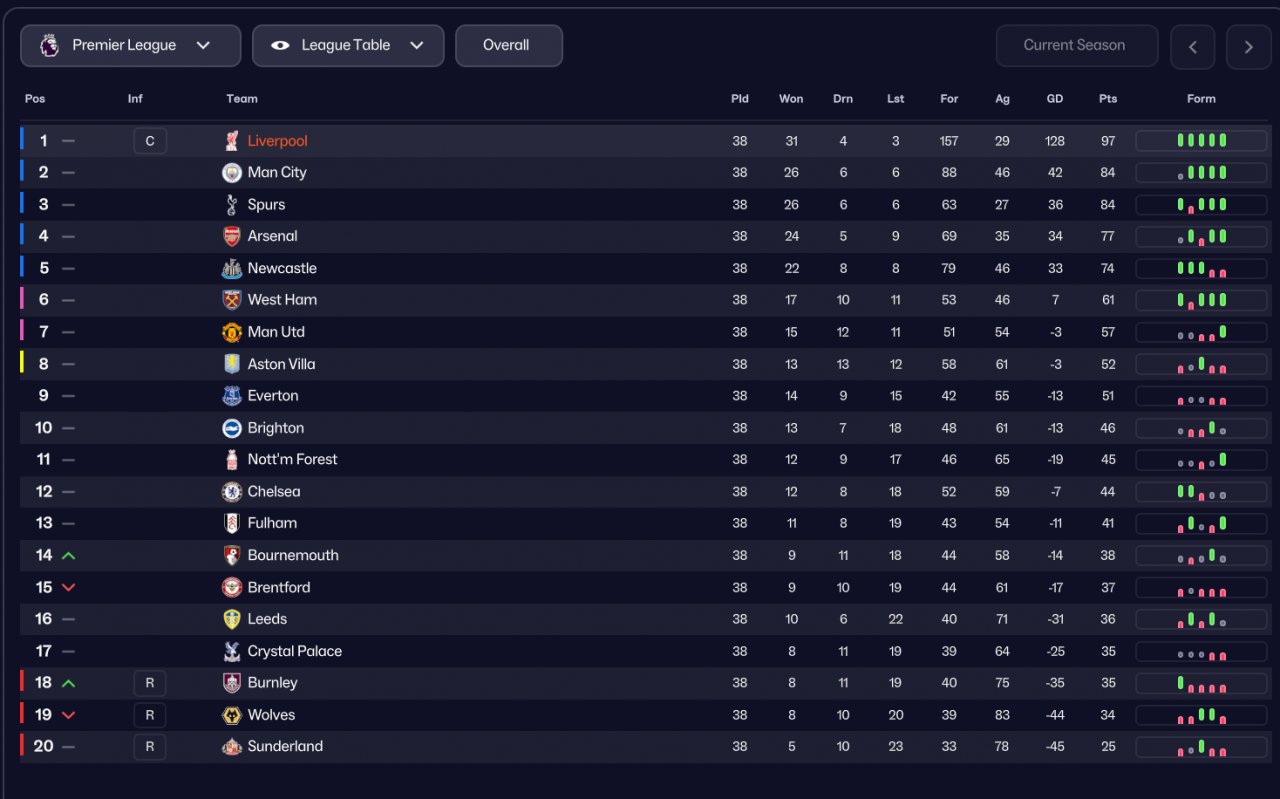Click the Everton crest icon
Viewport: 1280px width, 799px height.
pyautogui.click(x=232, y=396)
